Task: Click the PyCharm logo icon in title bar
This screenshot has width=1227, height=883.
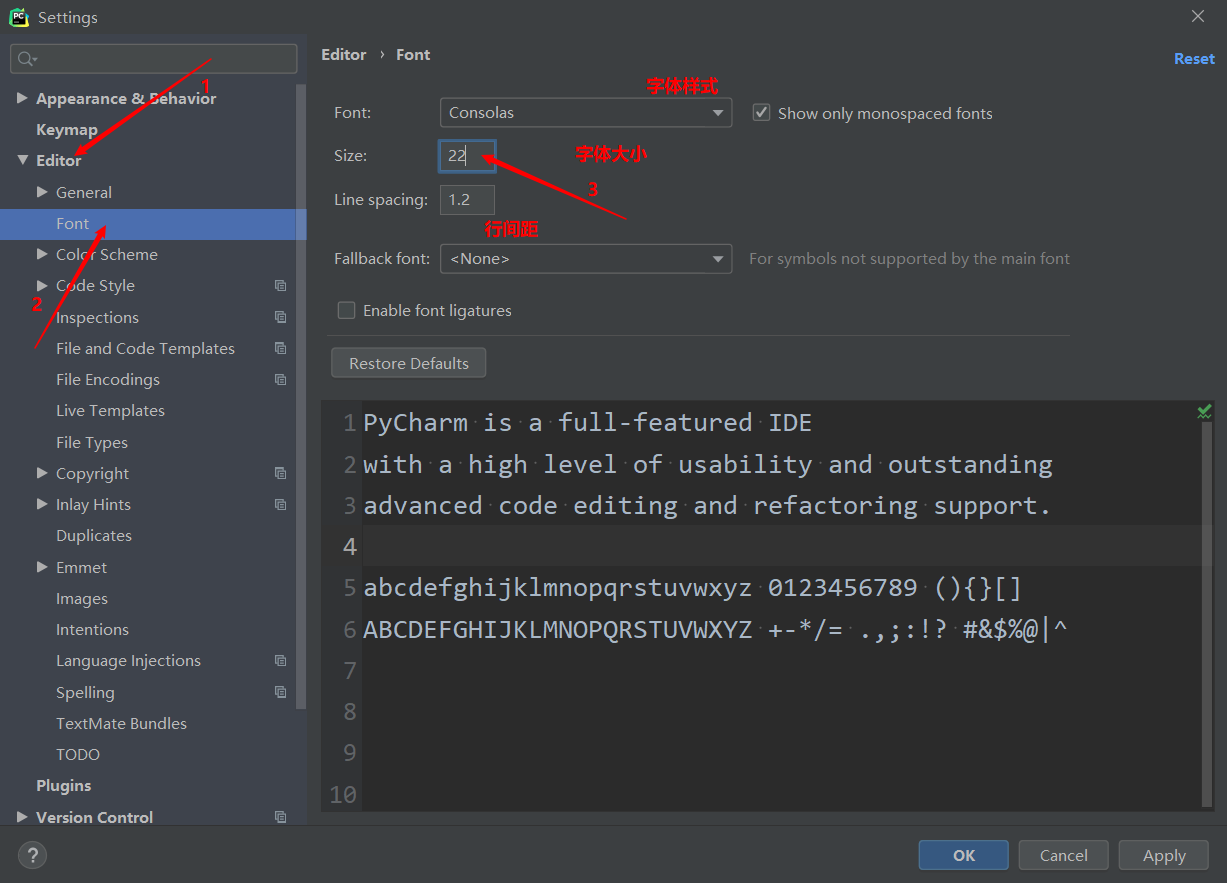Action: (19, 17)
